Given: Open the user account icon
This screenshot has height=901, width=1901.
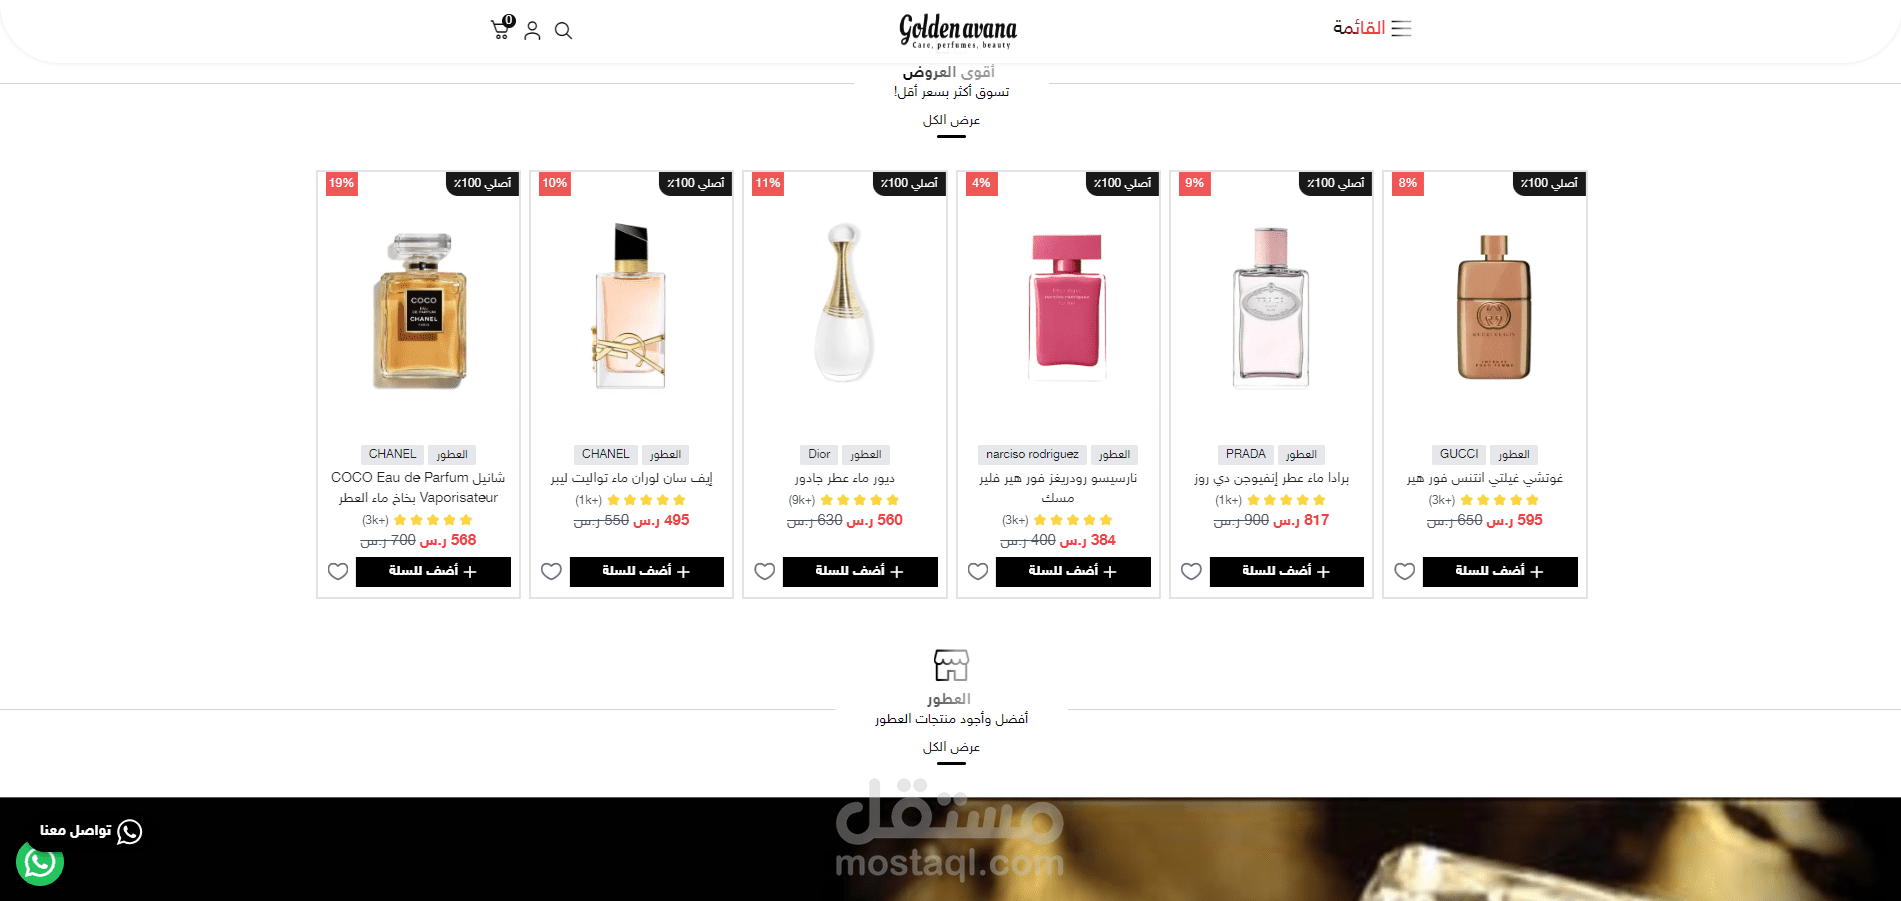Looking at the screenshot, I should [532, 31].
